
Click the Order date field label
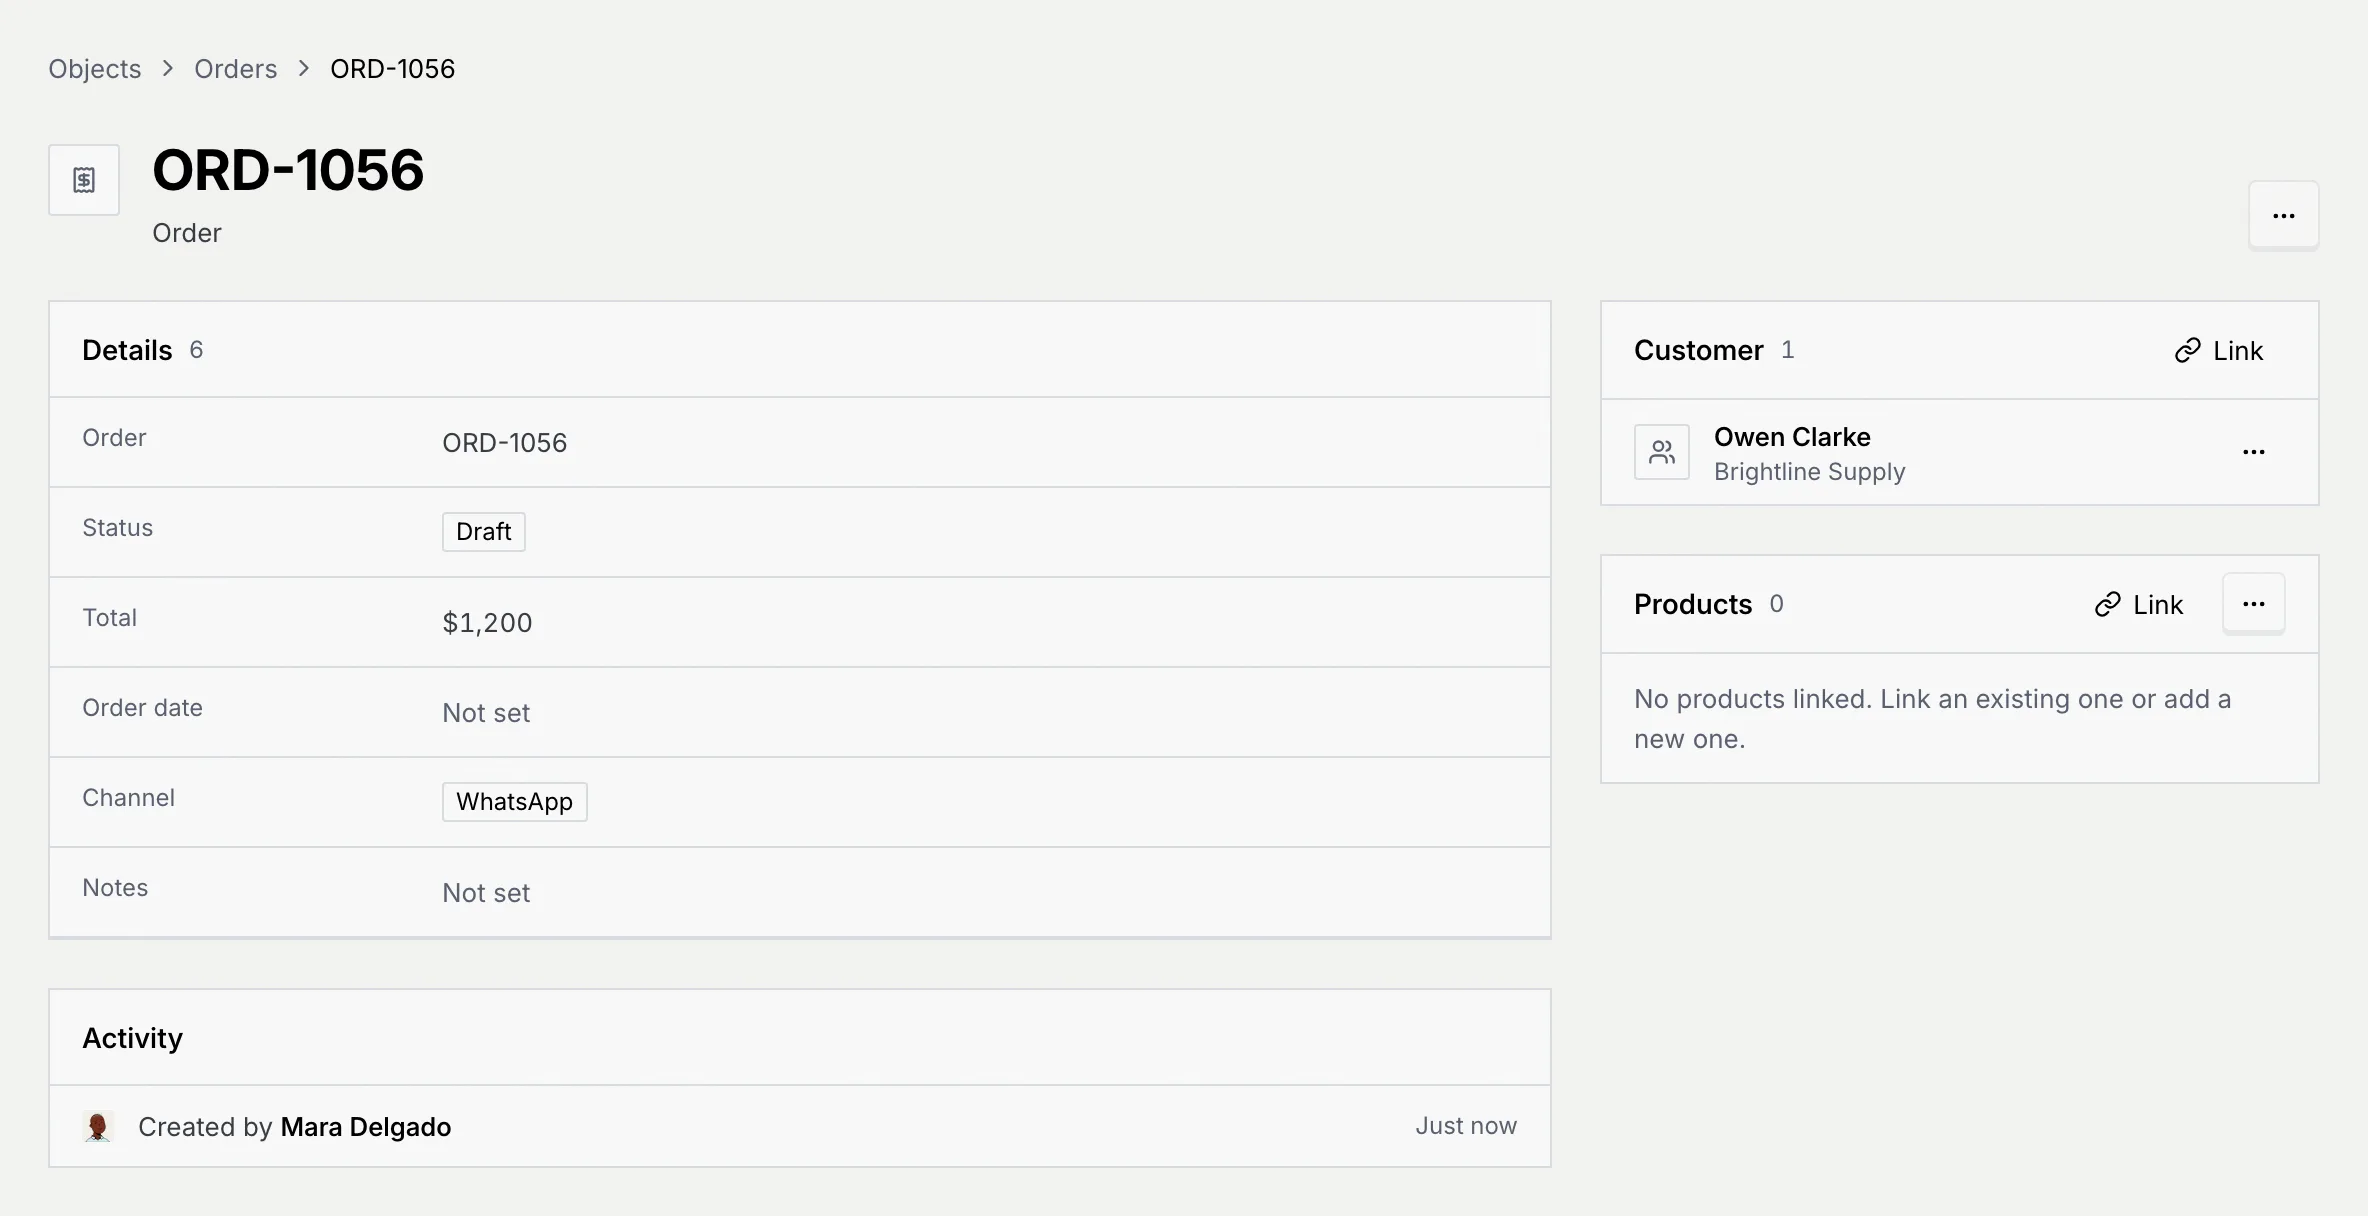point(142,708)
